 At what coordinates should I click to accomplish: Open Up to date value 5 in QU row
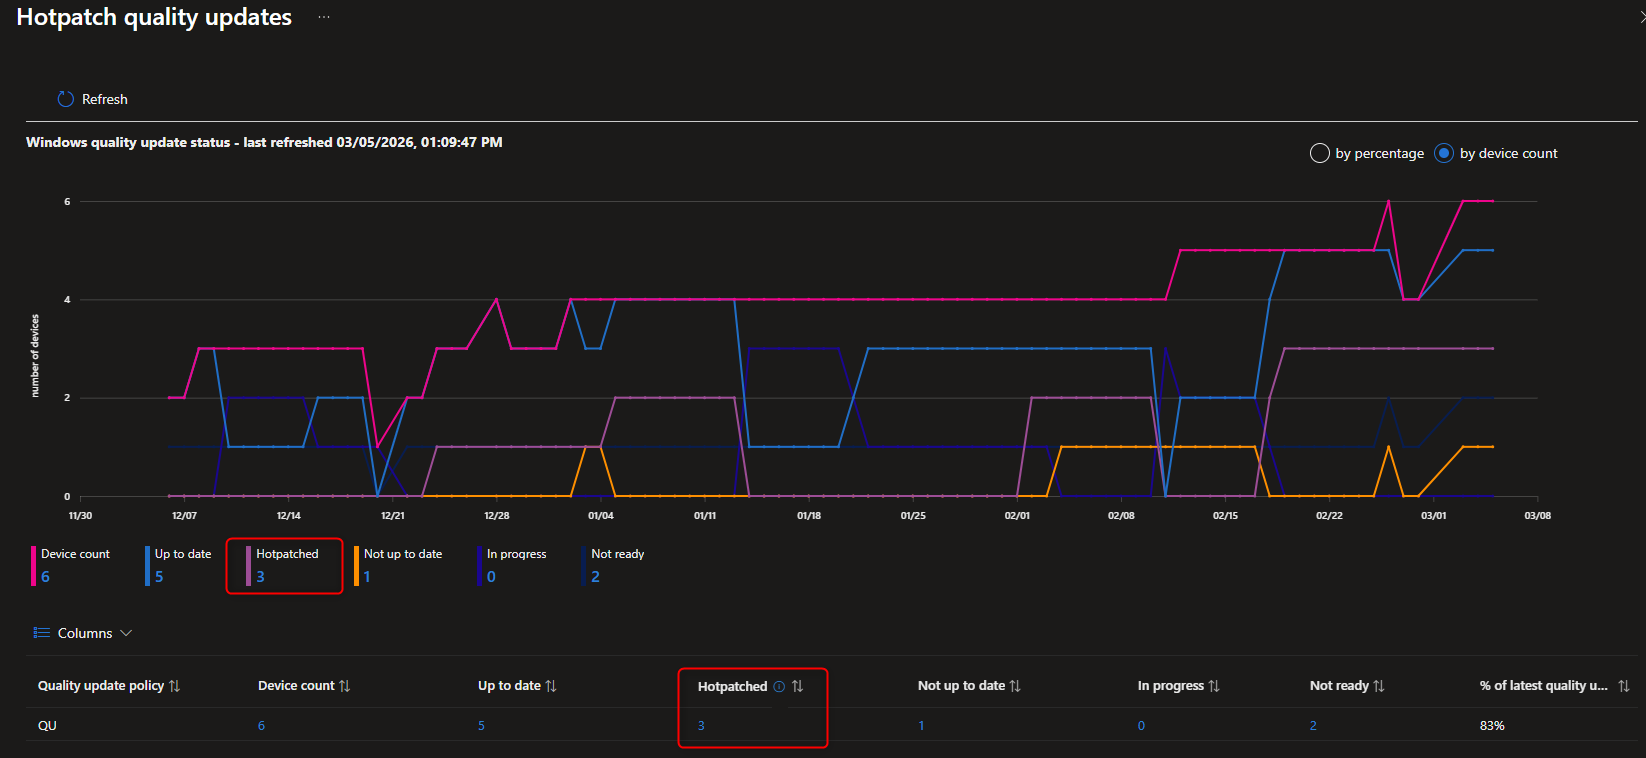pyautogui.click(x=481, y=726)
